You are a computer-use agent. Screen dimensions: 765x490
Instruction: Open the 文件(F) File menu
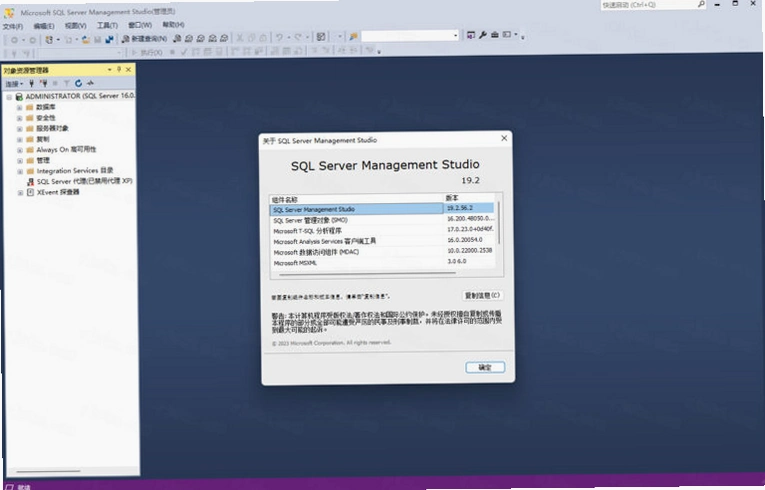[13, 26]
